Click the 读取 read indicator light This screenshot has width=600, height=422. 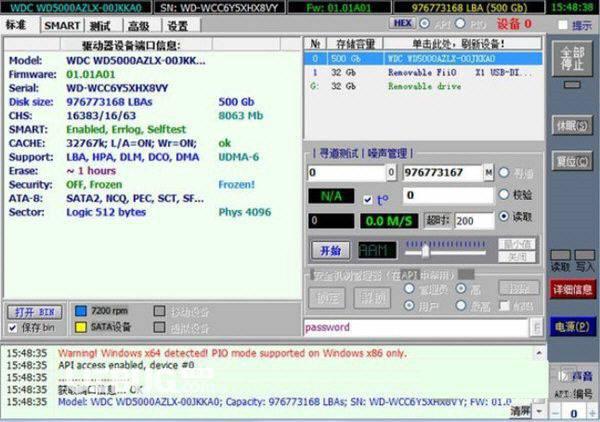tap(561, 255)
